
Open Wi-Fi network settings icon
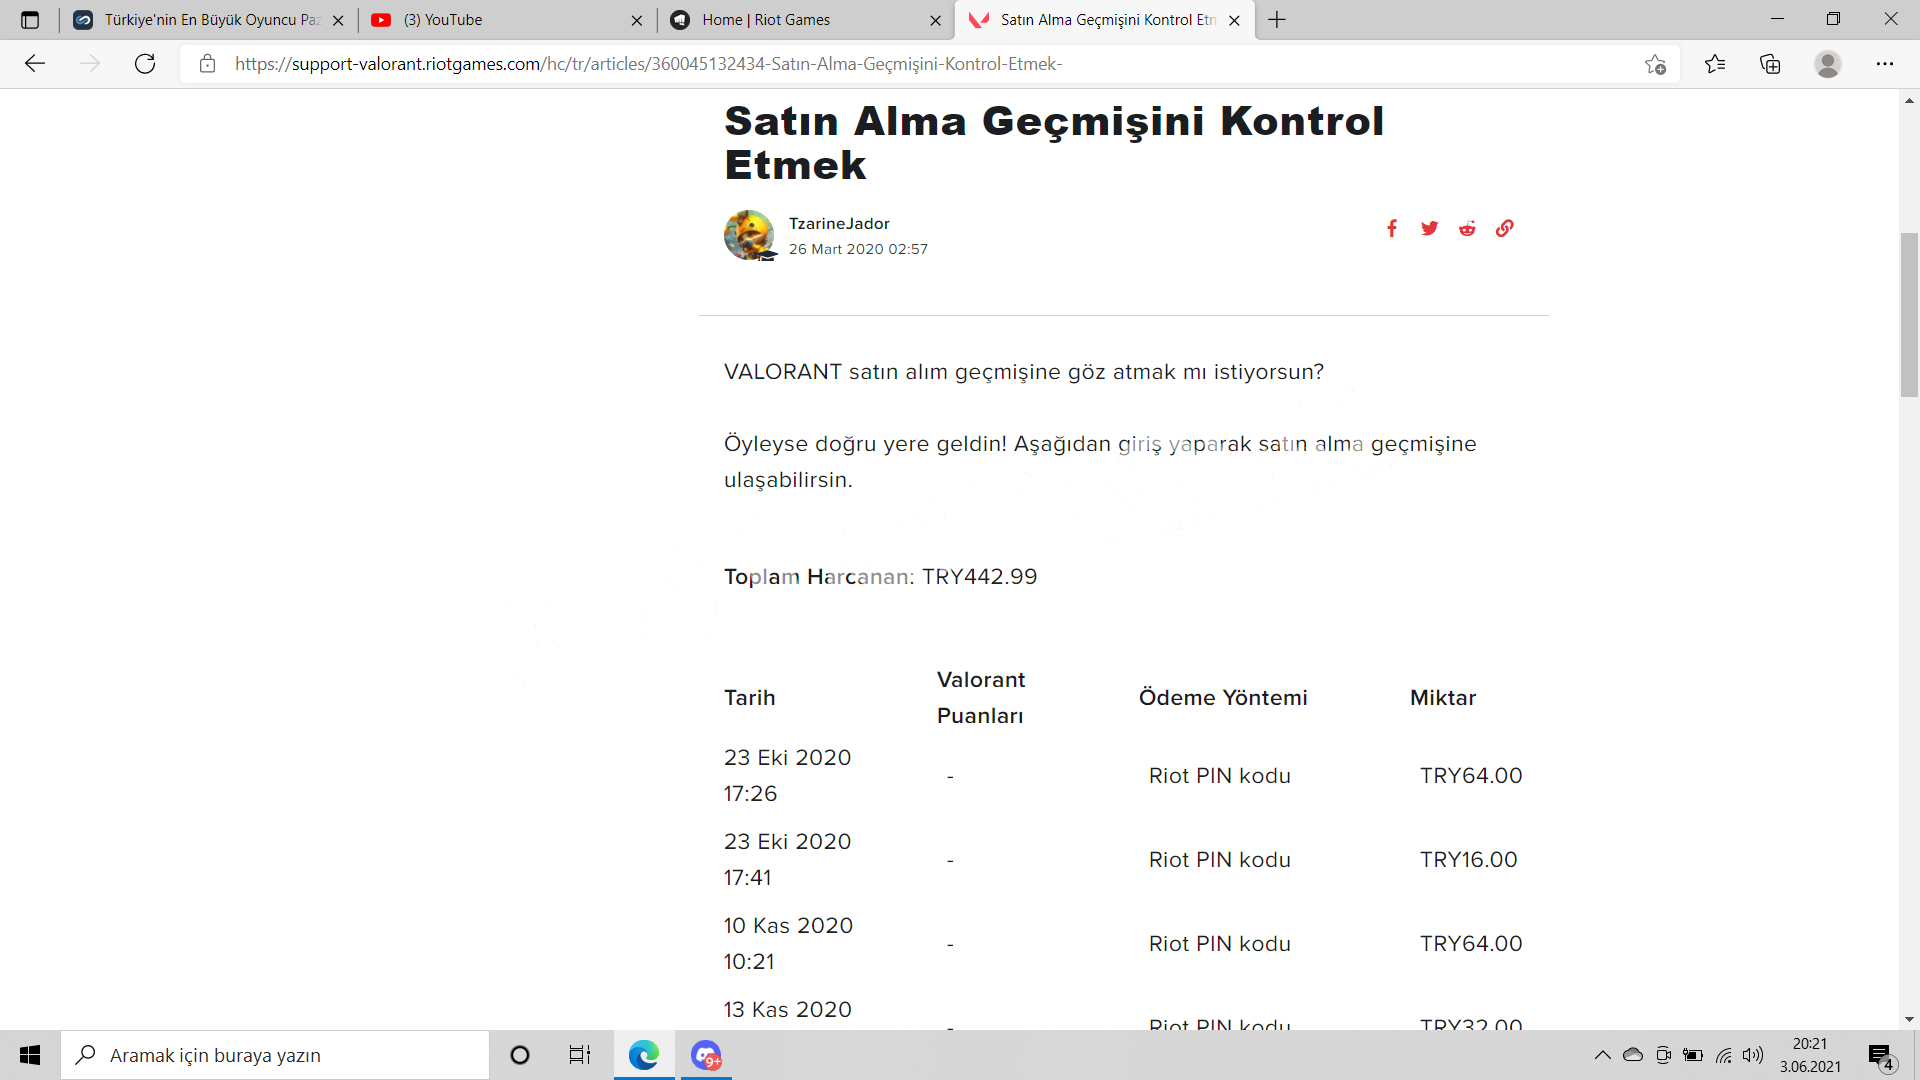coord(1724,1055)
